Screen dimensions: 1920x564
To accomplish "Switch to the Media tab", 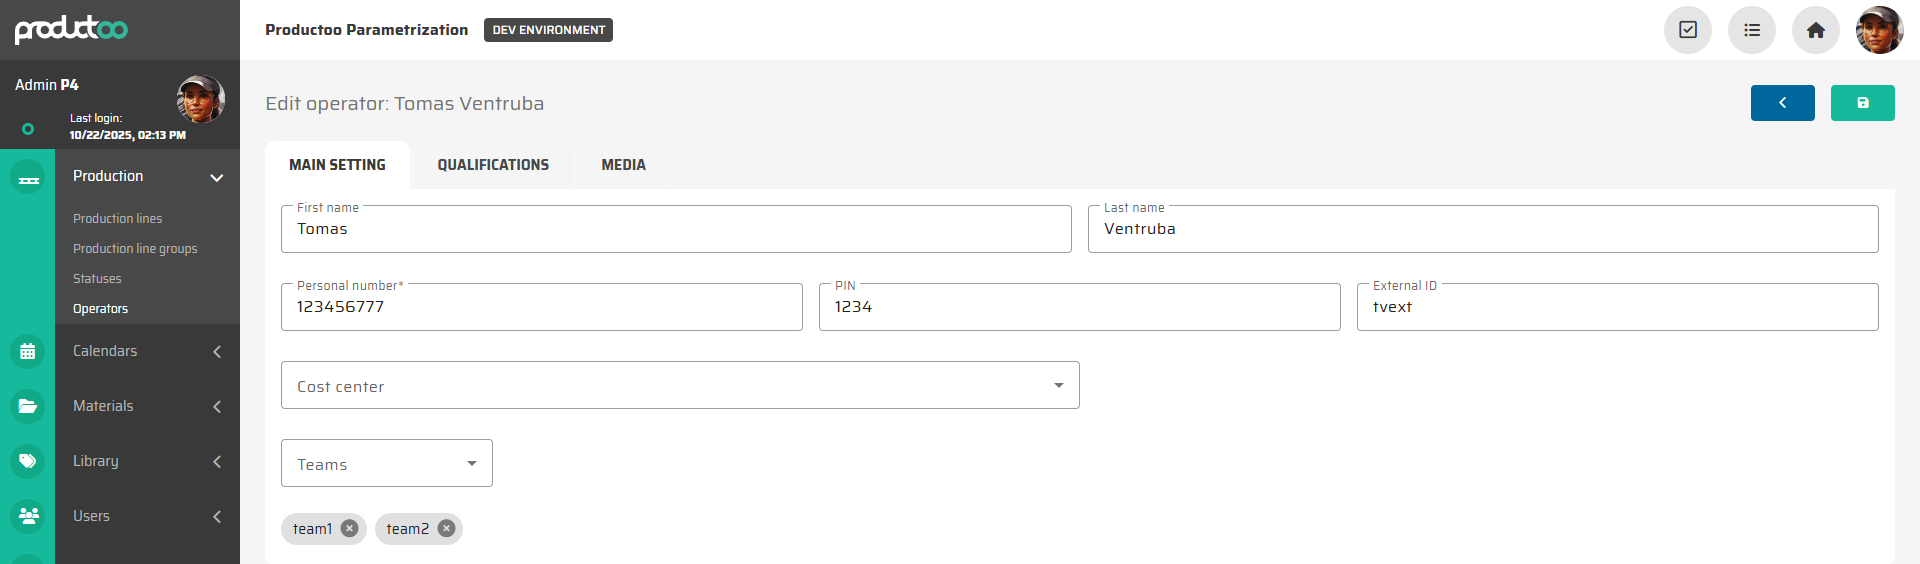I will coord(623,165).
